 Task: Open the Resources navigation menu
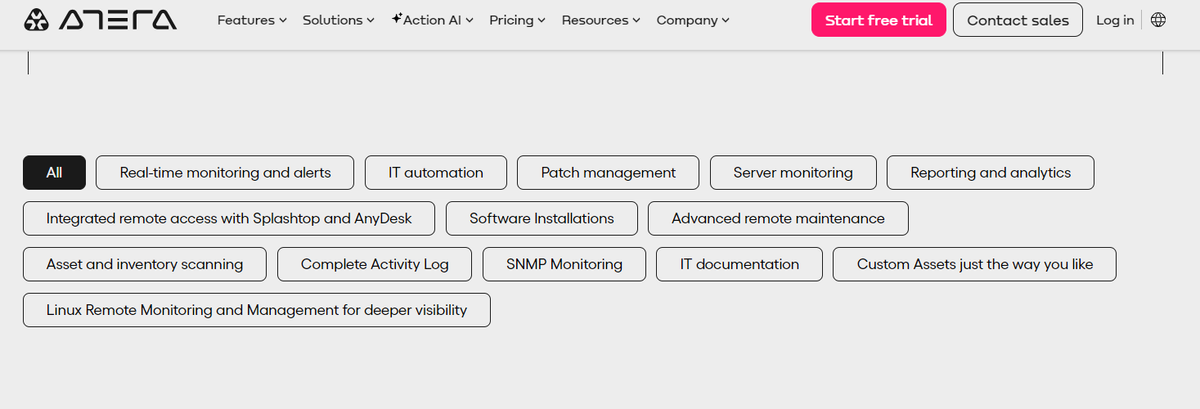601,20
